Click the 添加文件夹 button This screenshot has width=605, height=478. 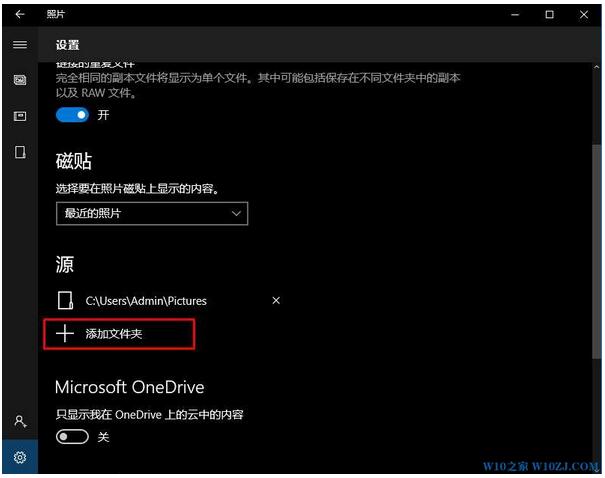(x=119, y=334)
